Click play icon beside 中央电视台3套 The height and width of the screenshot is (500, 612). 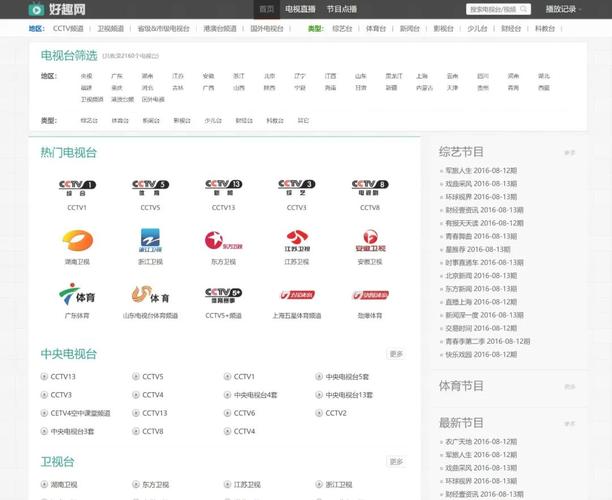click(44, 431)
